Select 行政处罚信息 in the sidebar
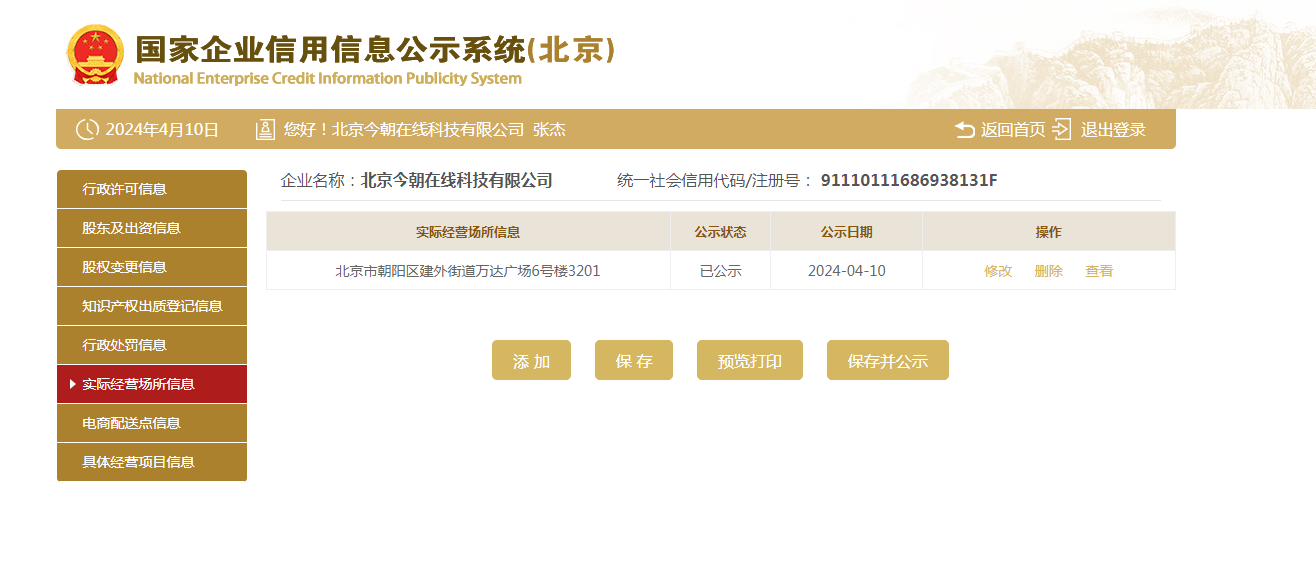Viewport: 1316px width, 567px height. point(152,345)
